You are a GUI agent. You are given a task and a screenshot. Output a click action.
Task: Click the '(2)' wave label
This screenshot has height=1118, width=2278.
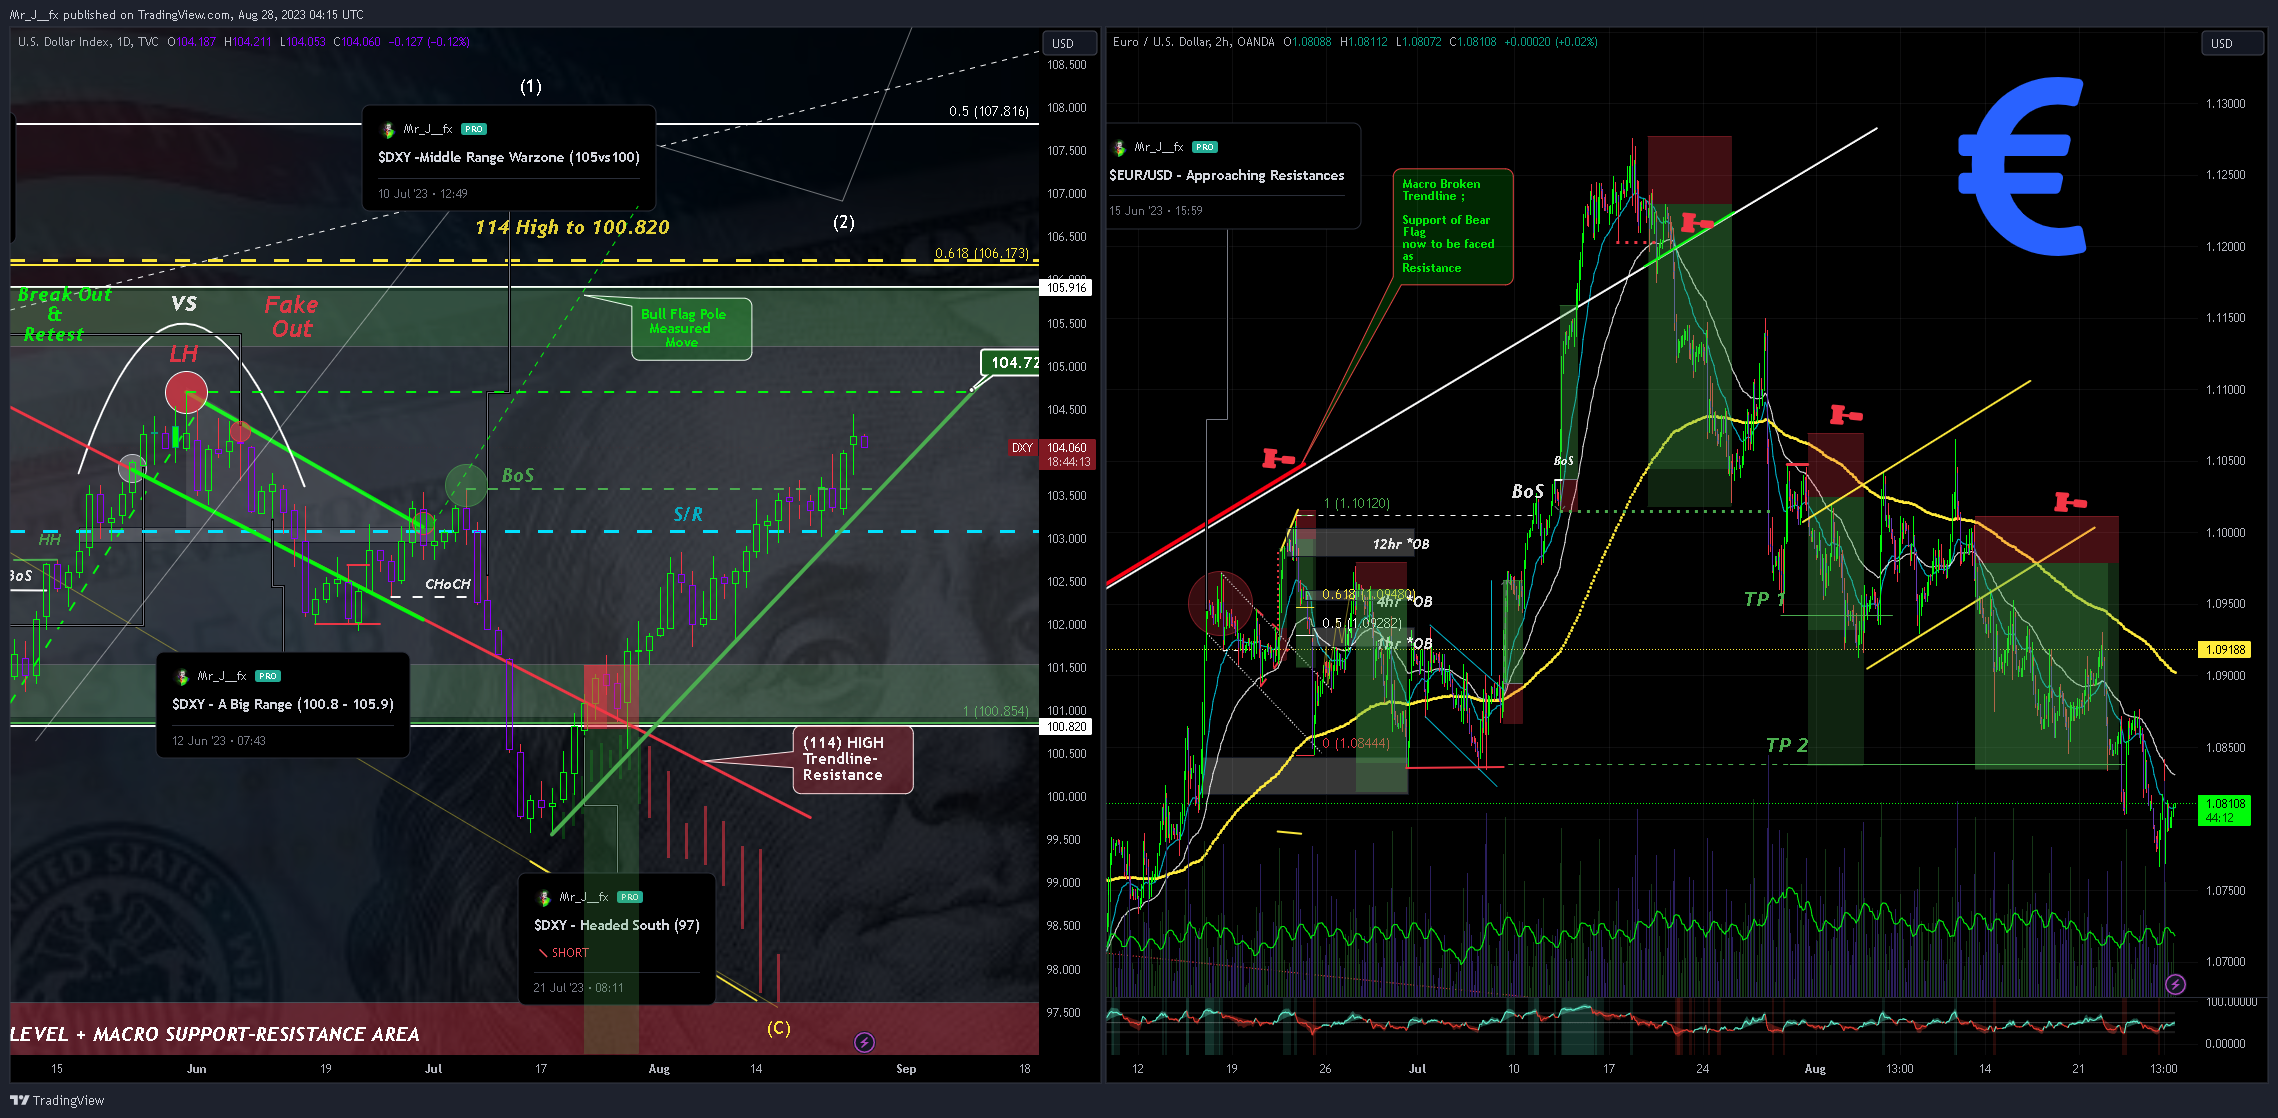844,222
